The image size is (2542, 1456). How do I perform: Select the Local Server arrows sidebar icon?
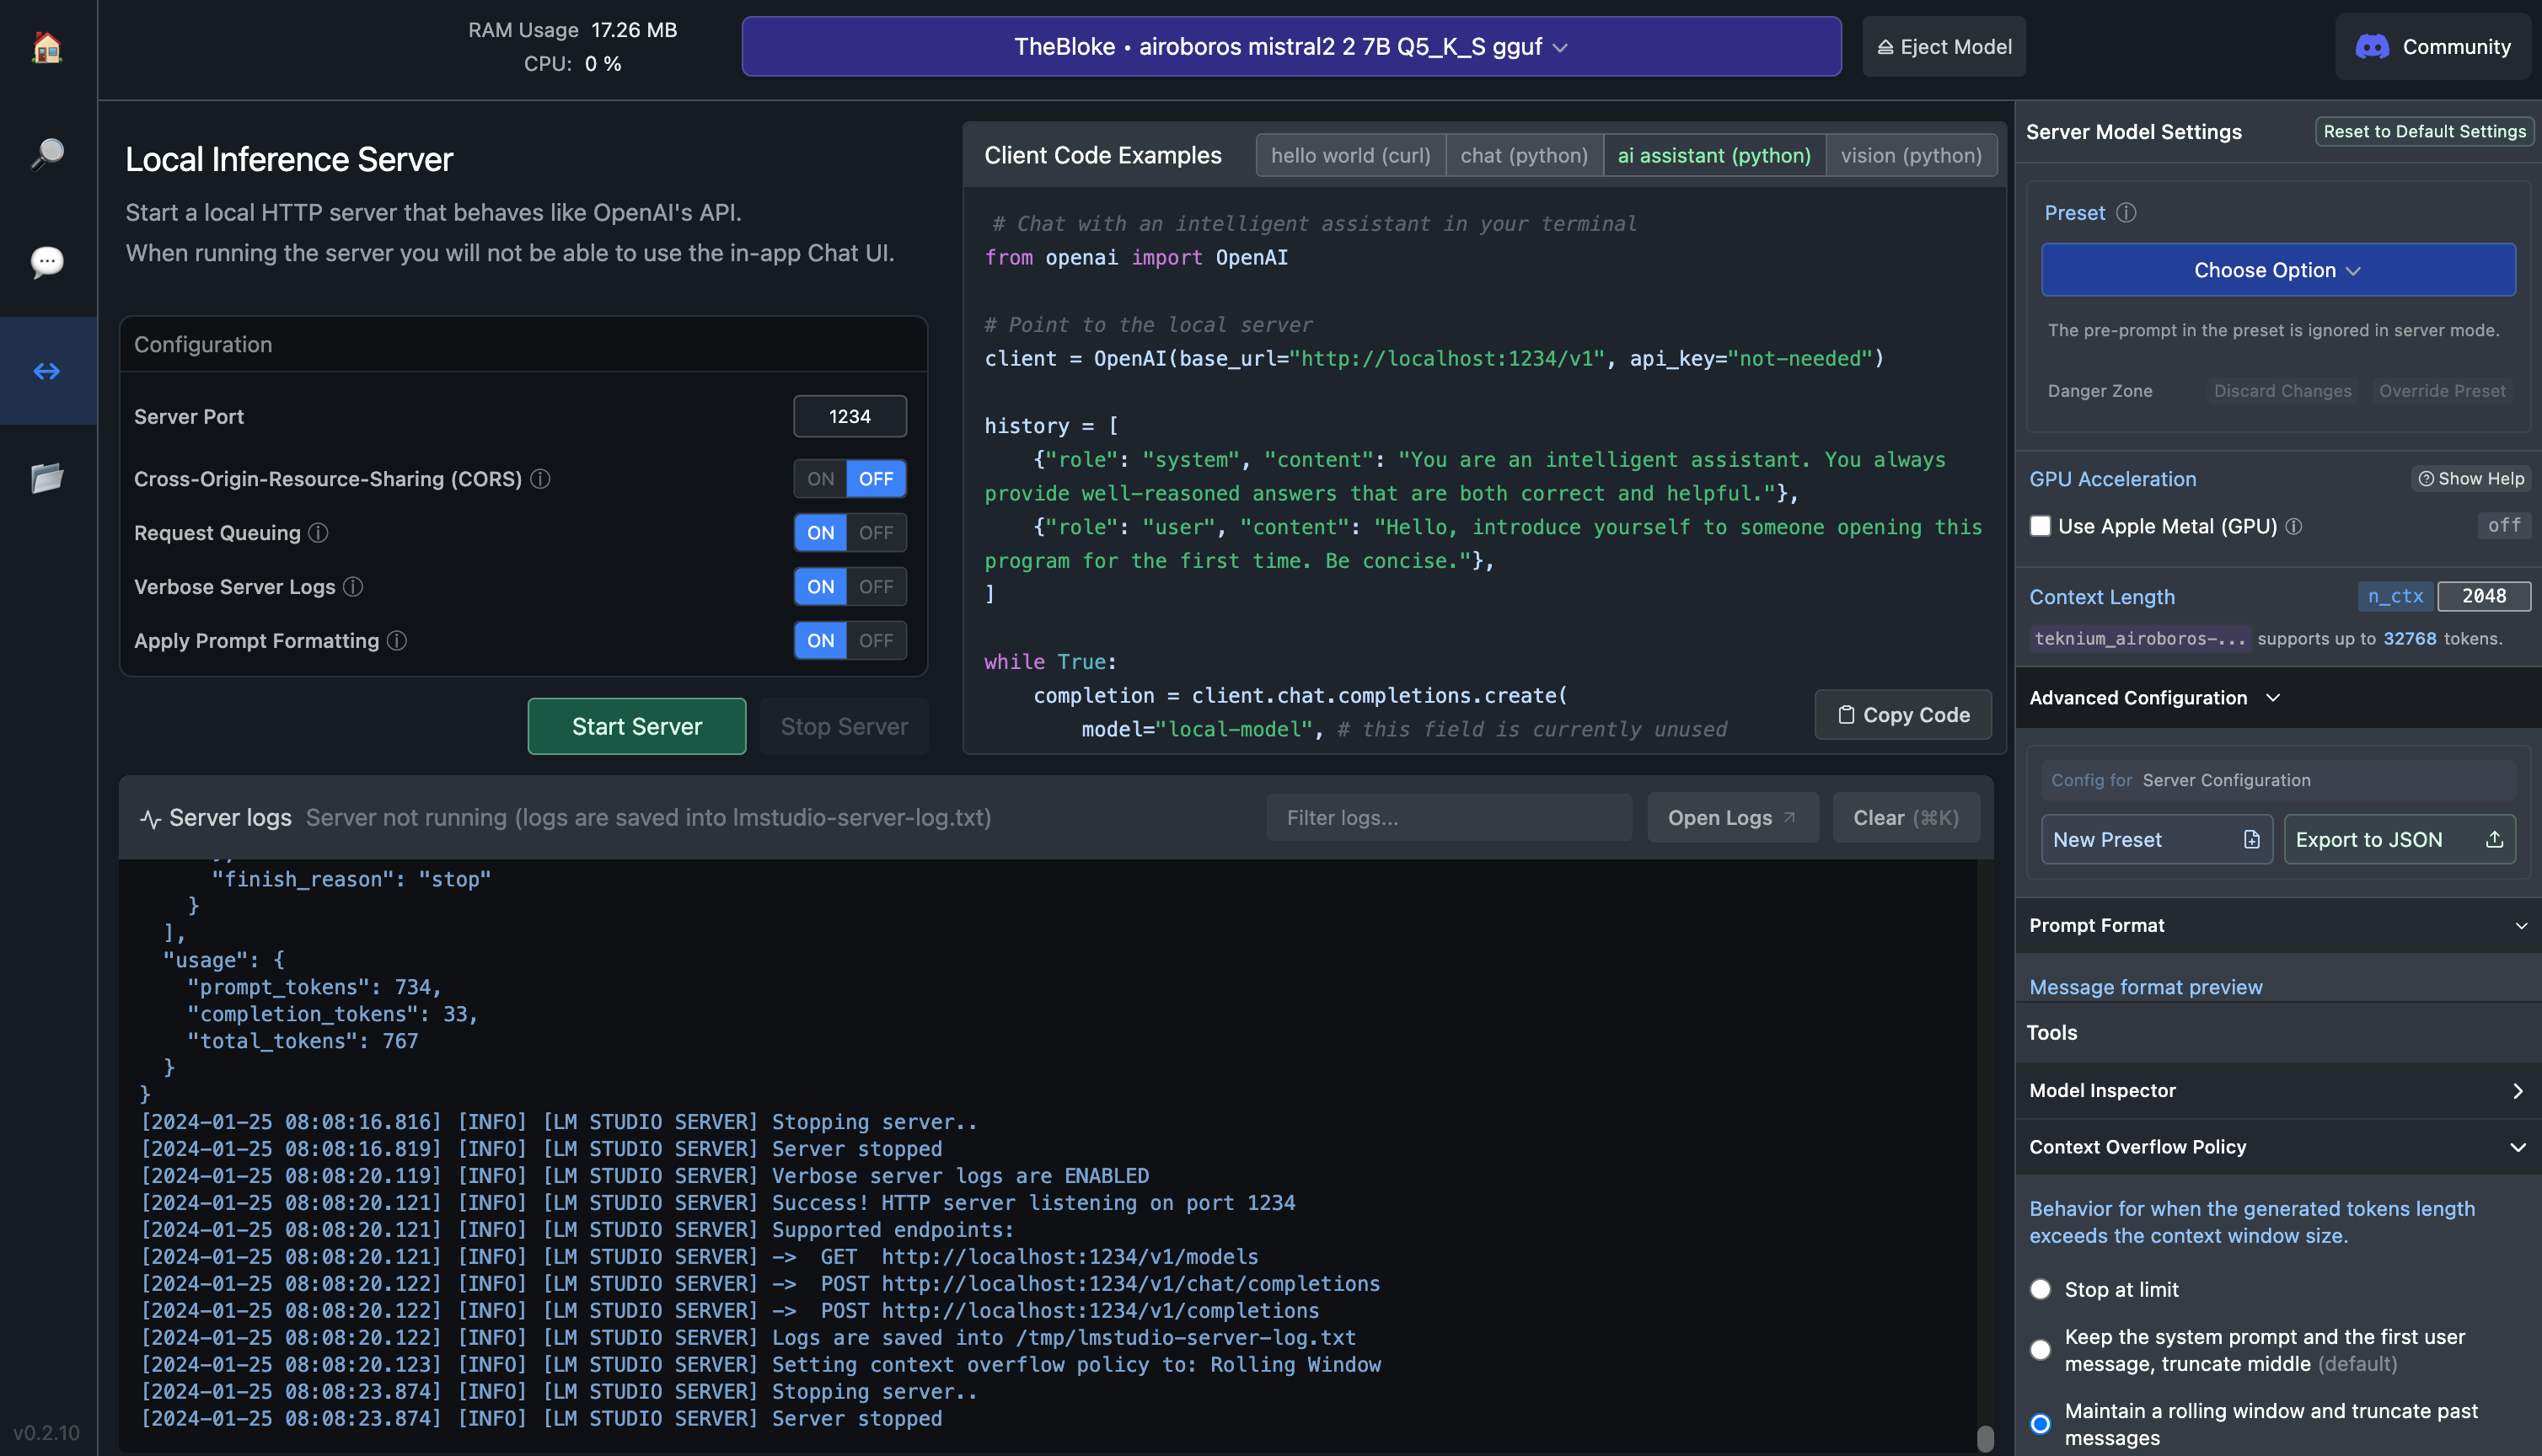47,371
